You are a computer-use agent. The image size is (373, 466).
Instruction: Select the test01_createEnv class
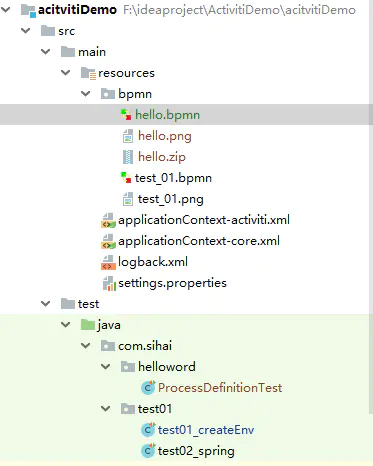click(x=206, y=430)
